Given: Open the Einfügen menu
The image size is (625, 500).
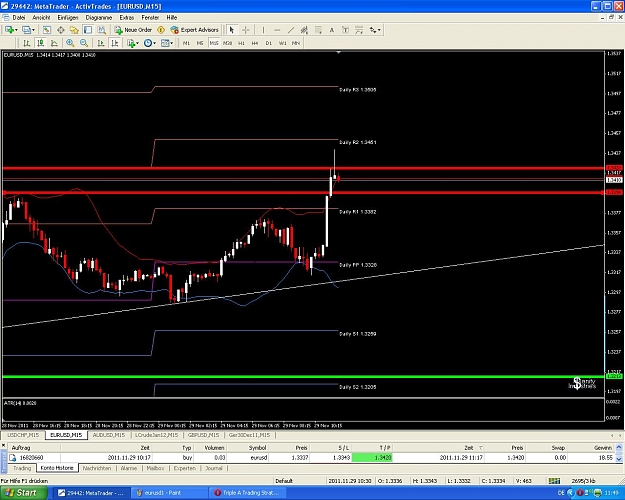Looking at the screenshot, I should [68, 18].
